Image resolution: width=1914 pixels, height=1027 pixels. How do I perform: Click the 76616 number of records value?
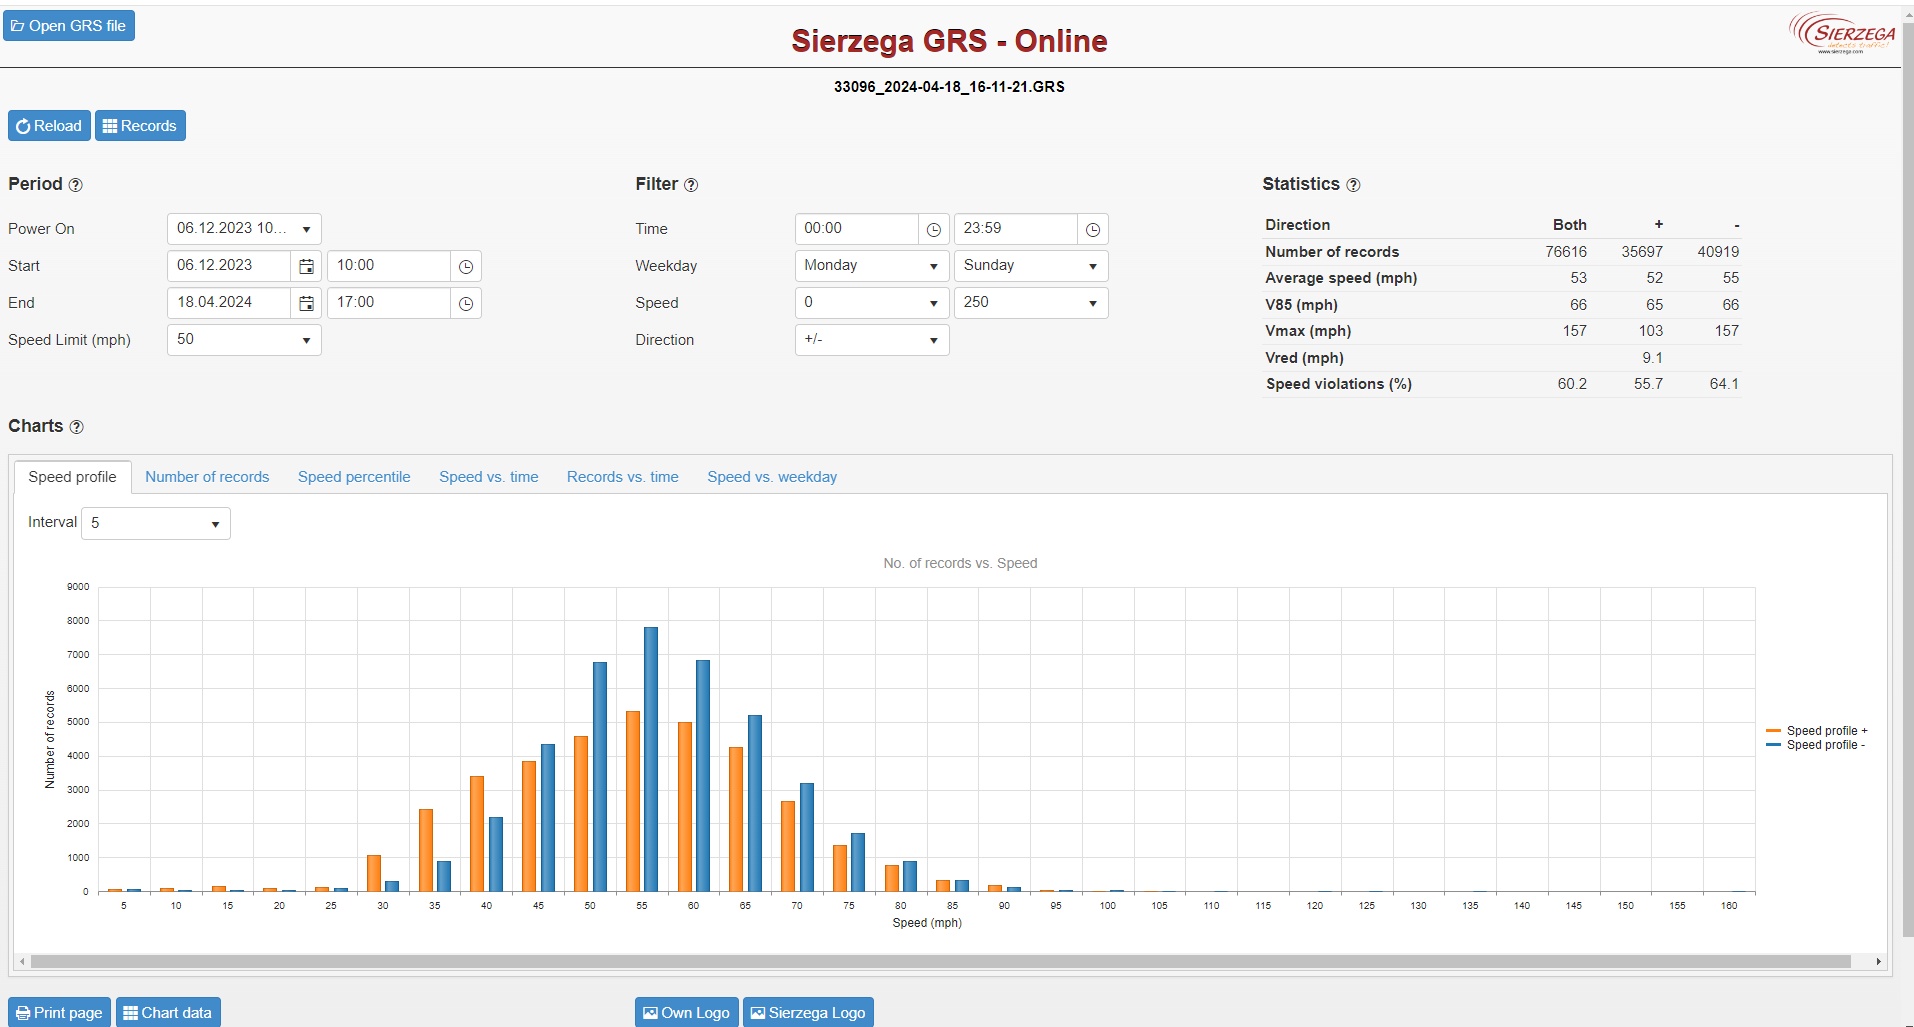[x=1566, y=252]
